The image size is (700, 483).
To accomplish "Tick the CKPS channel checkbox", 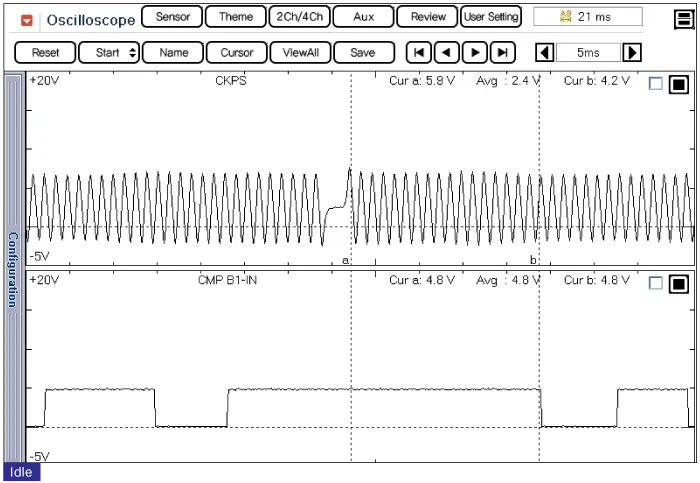I will coord(656,85).
